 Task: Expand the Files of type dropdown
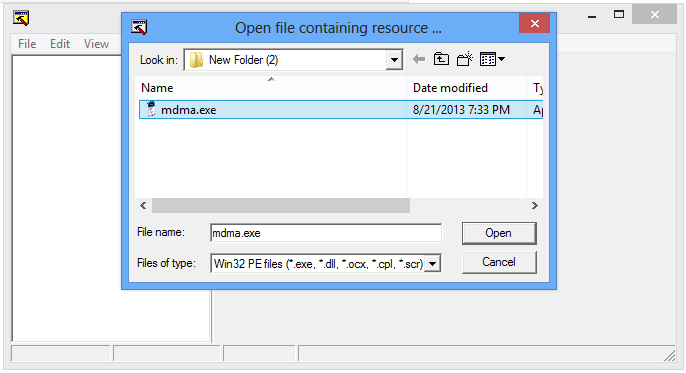pyautogui.click(x=432, y=264)
